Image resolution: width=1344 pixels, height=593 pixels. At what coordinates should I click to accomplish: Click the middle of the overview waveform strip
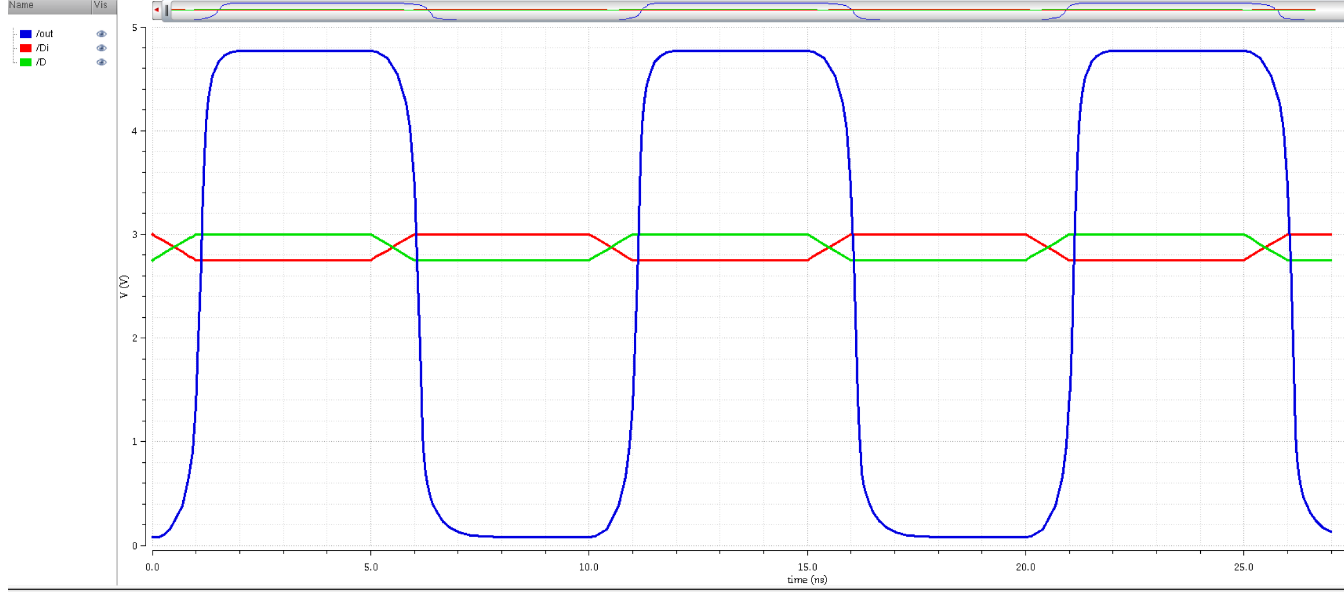coord(750,11)
